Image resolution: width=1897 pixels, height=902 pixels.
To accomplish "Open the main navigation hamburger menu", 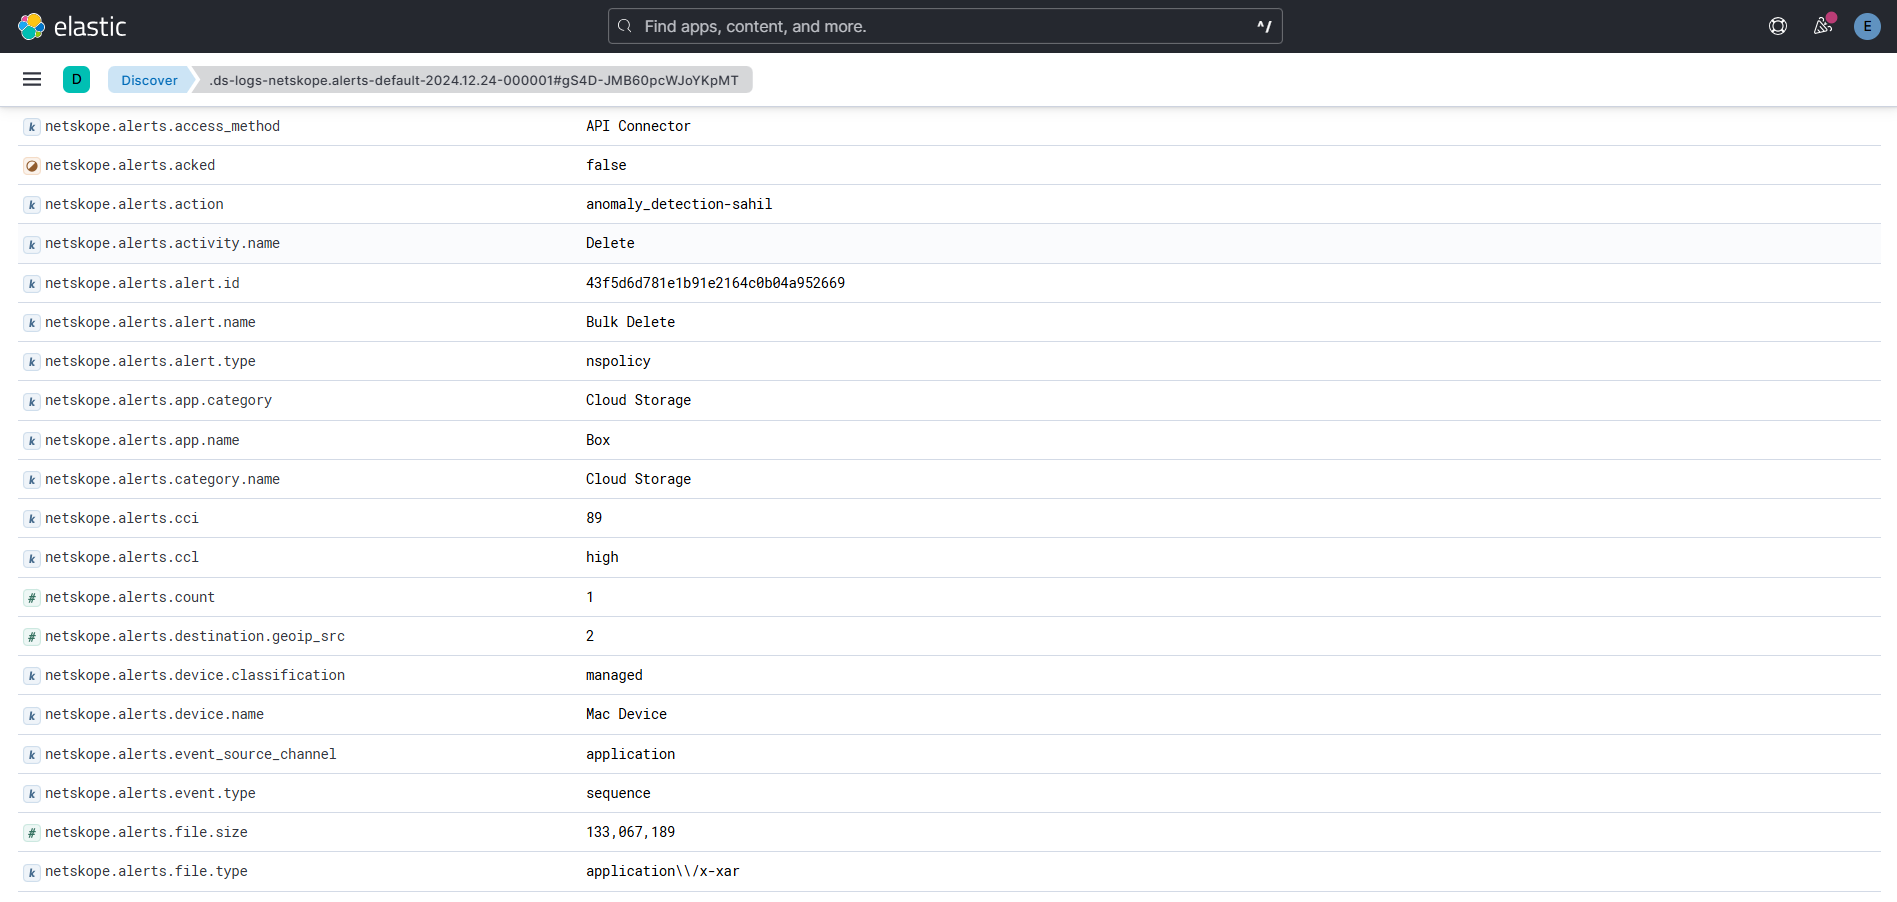I will pyautogui.click(x=32, y=80).
